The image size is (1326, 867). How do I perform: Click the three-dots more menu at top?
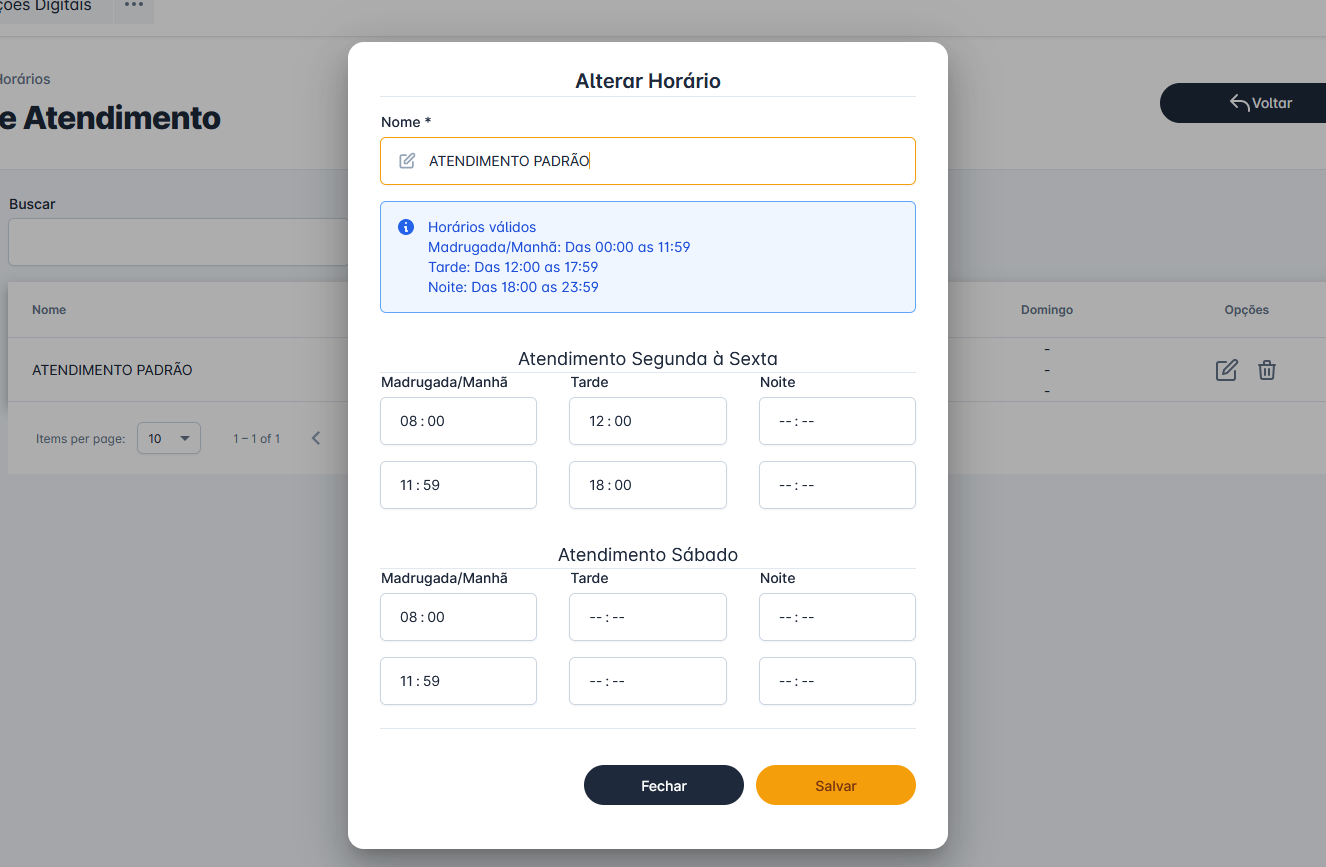click(x=134, y=6)
